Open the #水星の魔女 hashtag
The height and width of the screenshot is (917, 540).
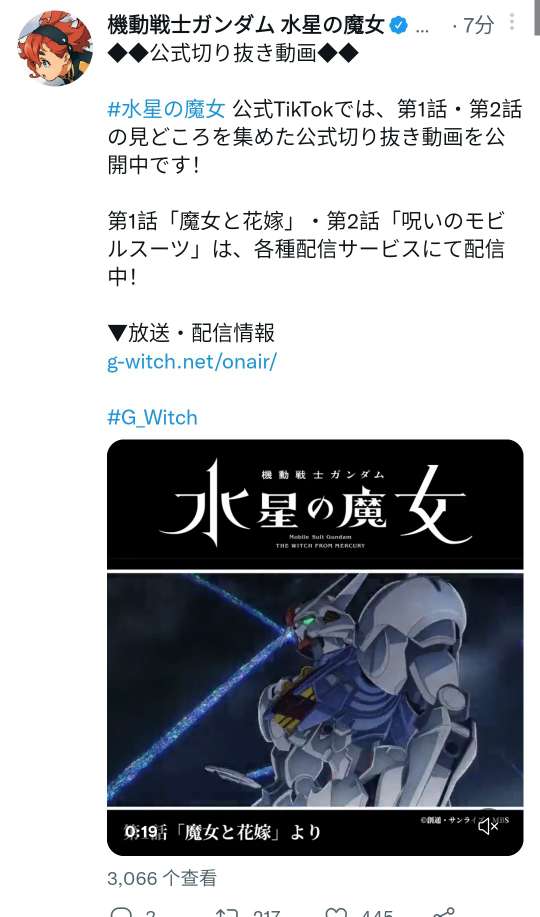pyautogui.click(x=166, y=109)
